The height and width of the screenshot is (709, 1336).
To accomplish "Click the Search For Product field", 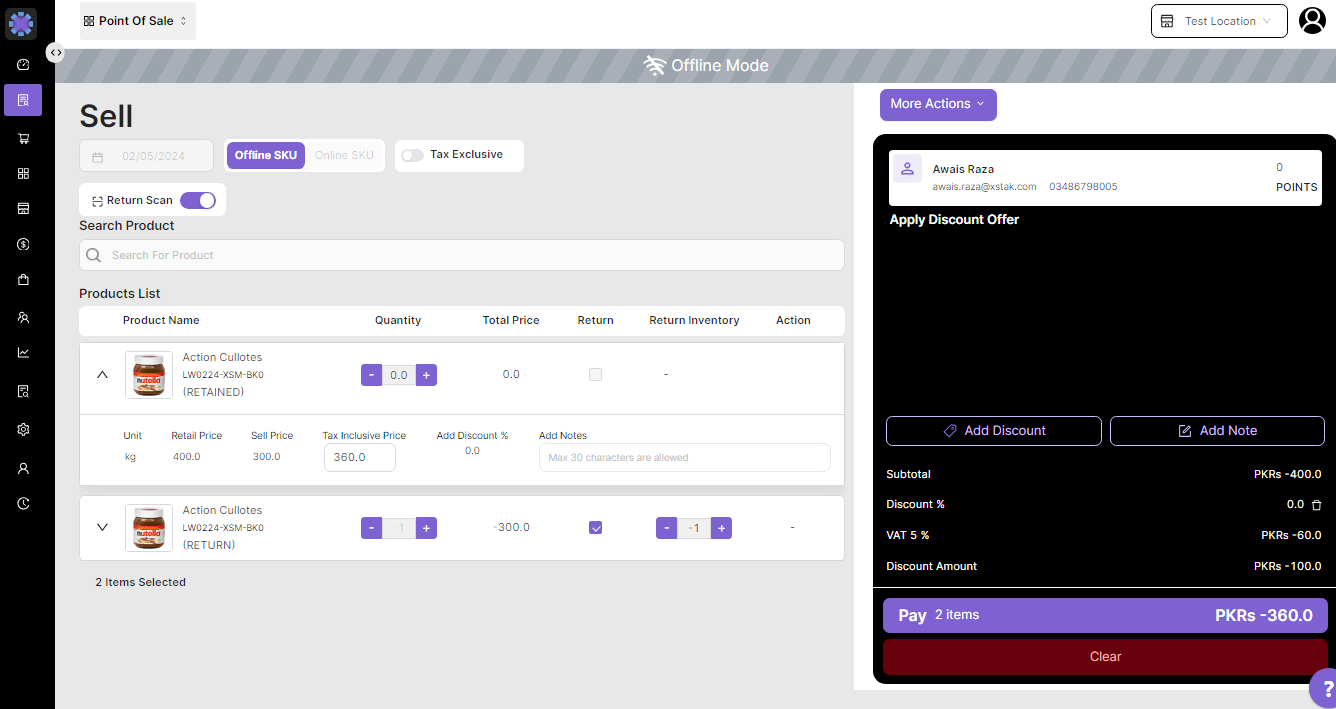I will [462, 255].
